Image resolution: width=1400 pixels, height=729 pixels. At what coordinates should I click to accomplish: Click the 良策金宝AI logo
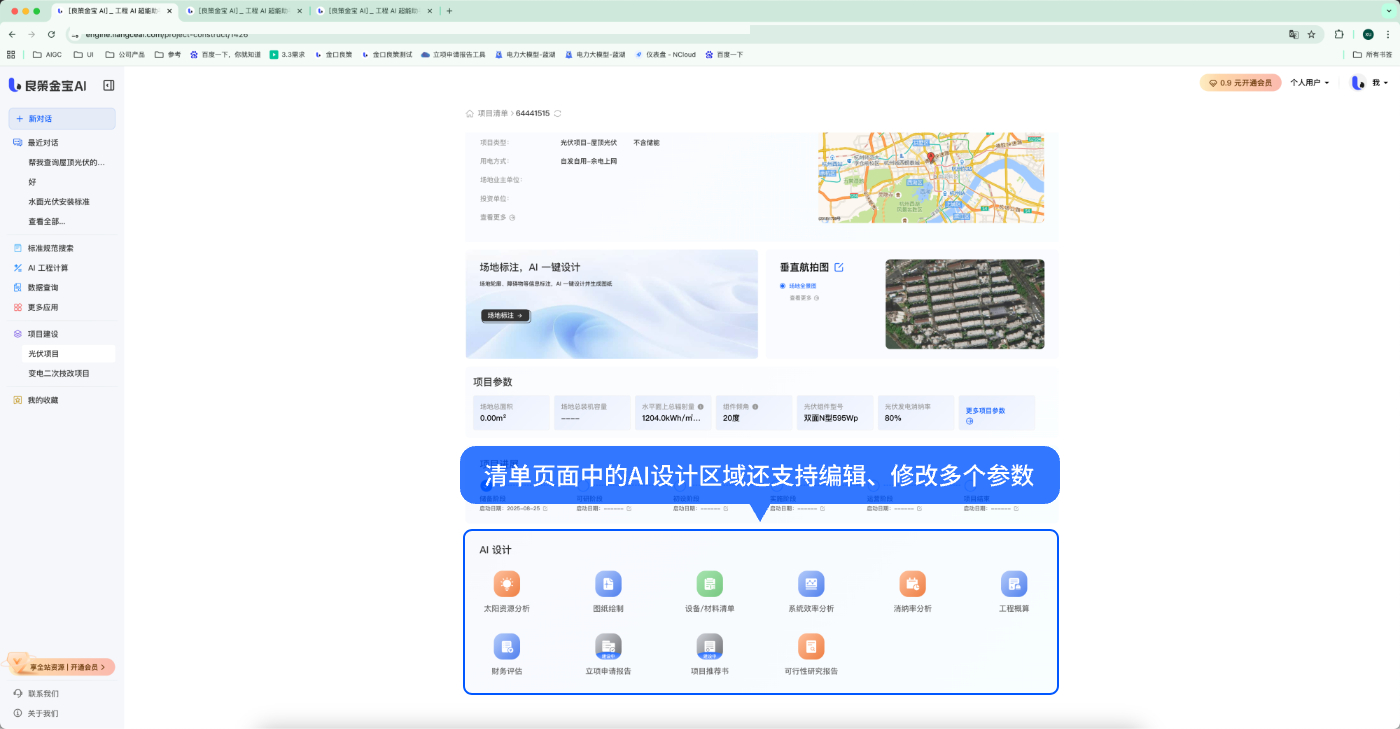click(x=47, y=86)
